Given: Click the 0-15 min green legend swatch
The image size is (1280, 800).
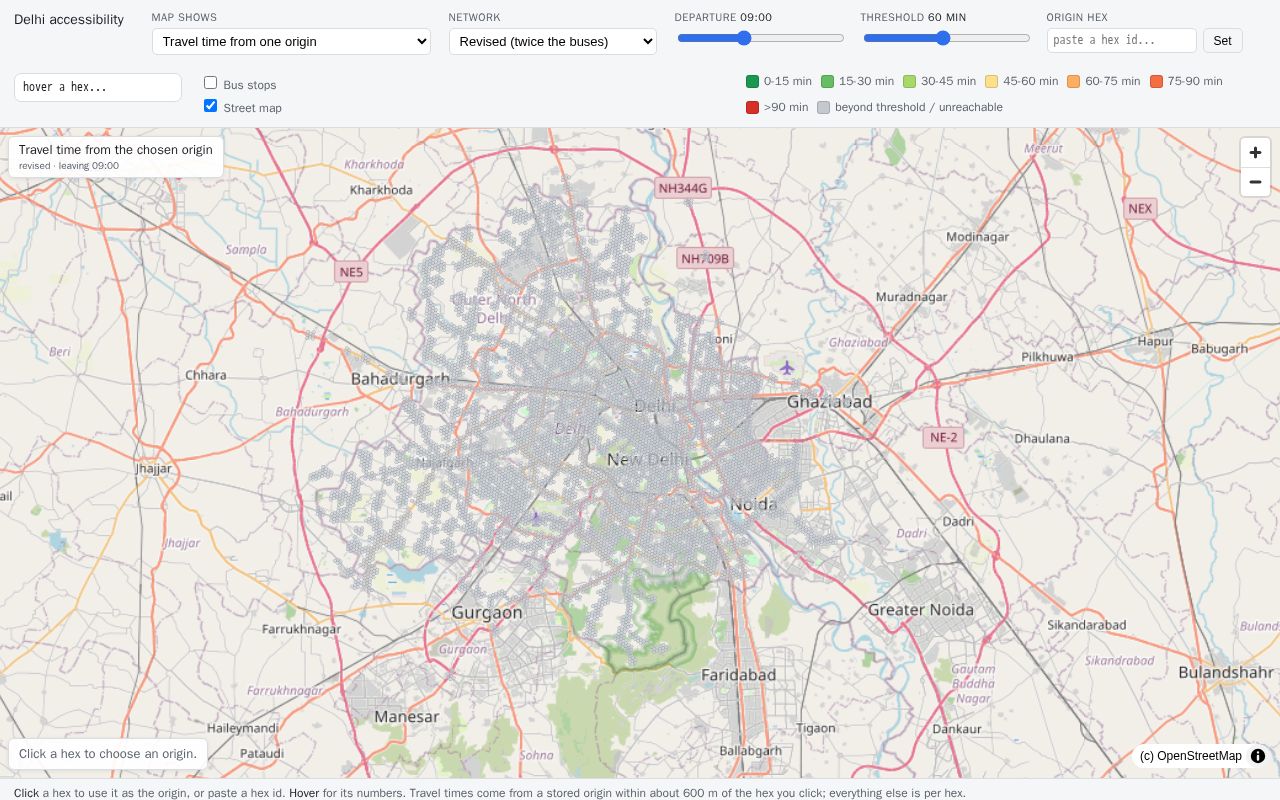Looking at the screenshot, I should (x=753, y=81).
